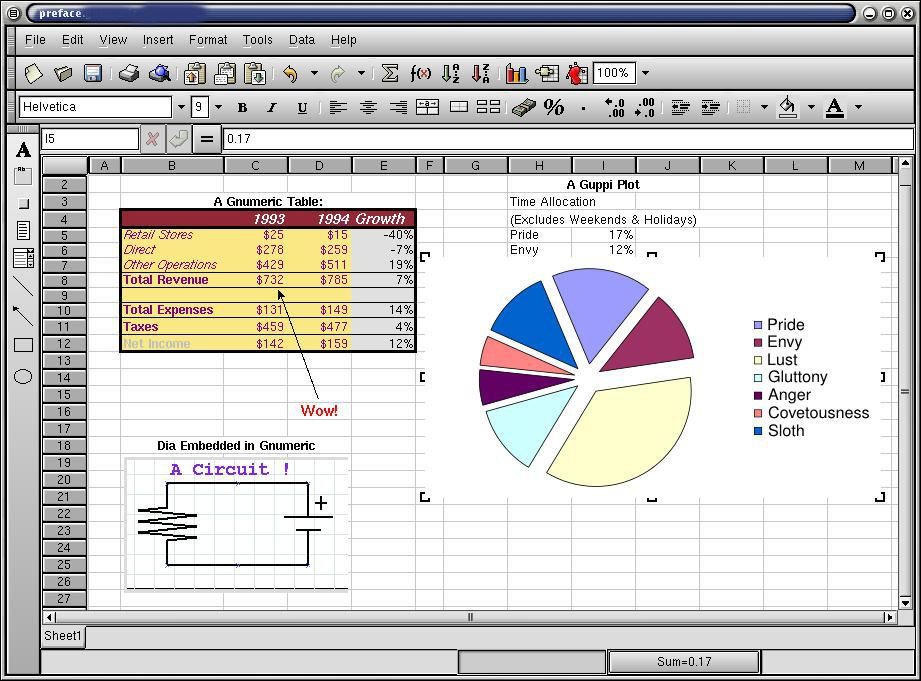Click the Cut icon in the toolbar
This screenshot has width=921, height=681.
194,73
